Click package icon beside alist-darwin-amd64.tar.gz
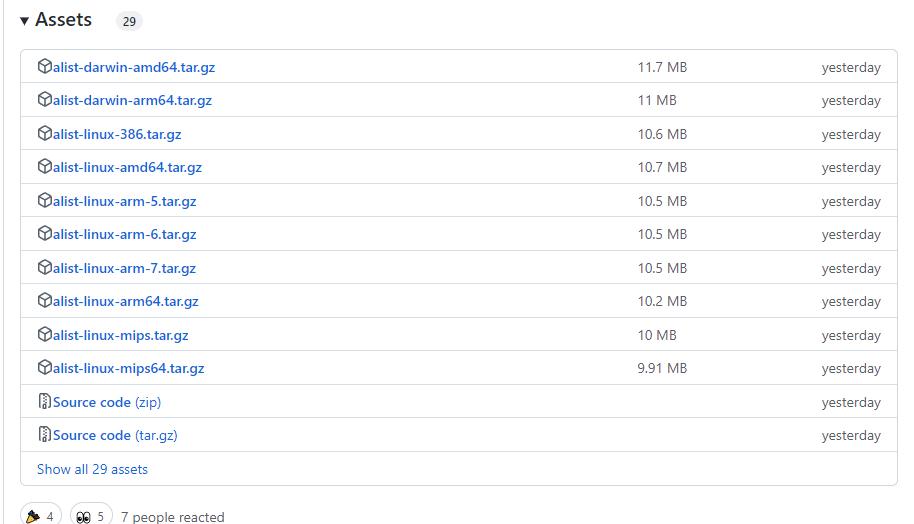This screenshot has width=914, height=524. 44,67
